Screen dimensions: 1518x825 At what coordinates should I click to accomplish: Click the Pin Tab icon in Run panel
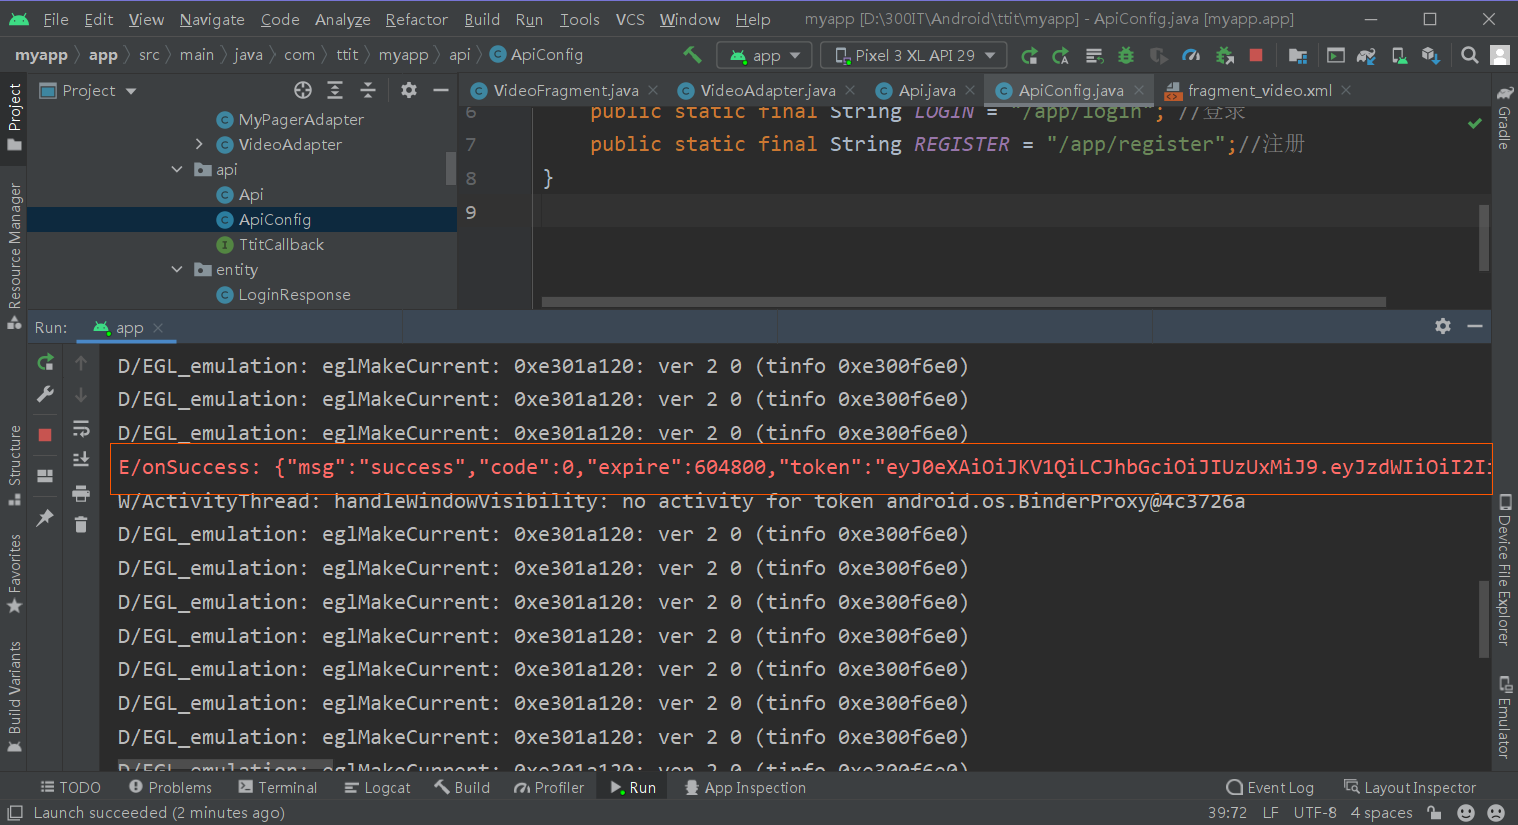(45, 517)
